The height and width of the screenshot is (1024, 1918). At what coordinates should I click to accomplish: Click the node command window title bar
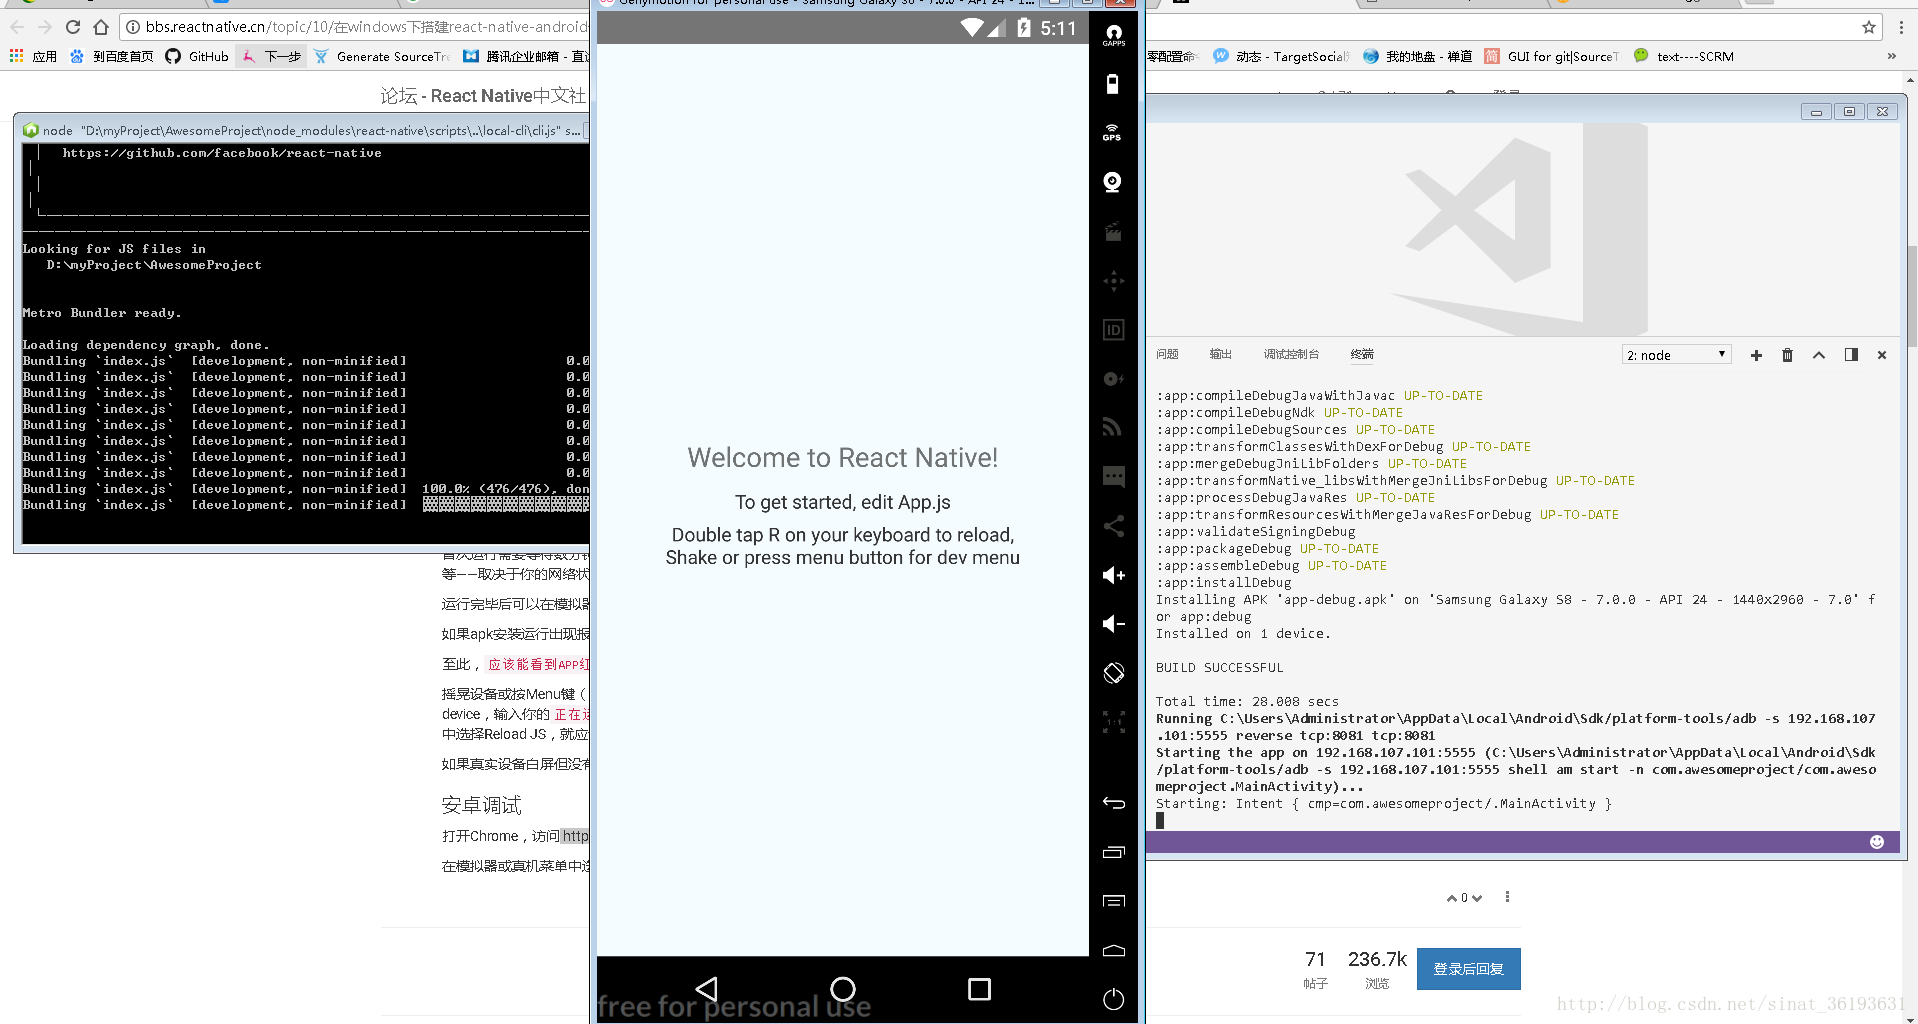[303, 130]
